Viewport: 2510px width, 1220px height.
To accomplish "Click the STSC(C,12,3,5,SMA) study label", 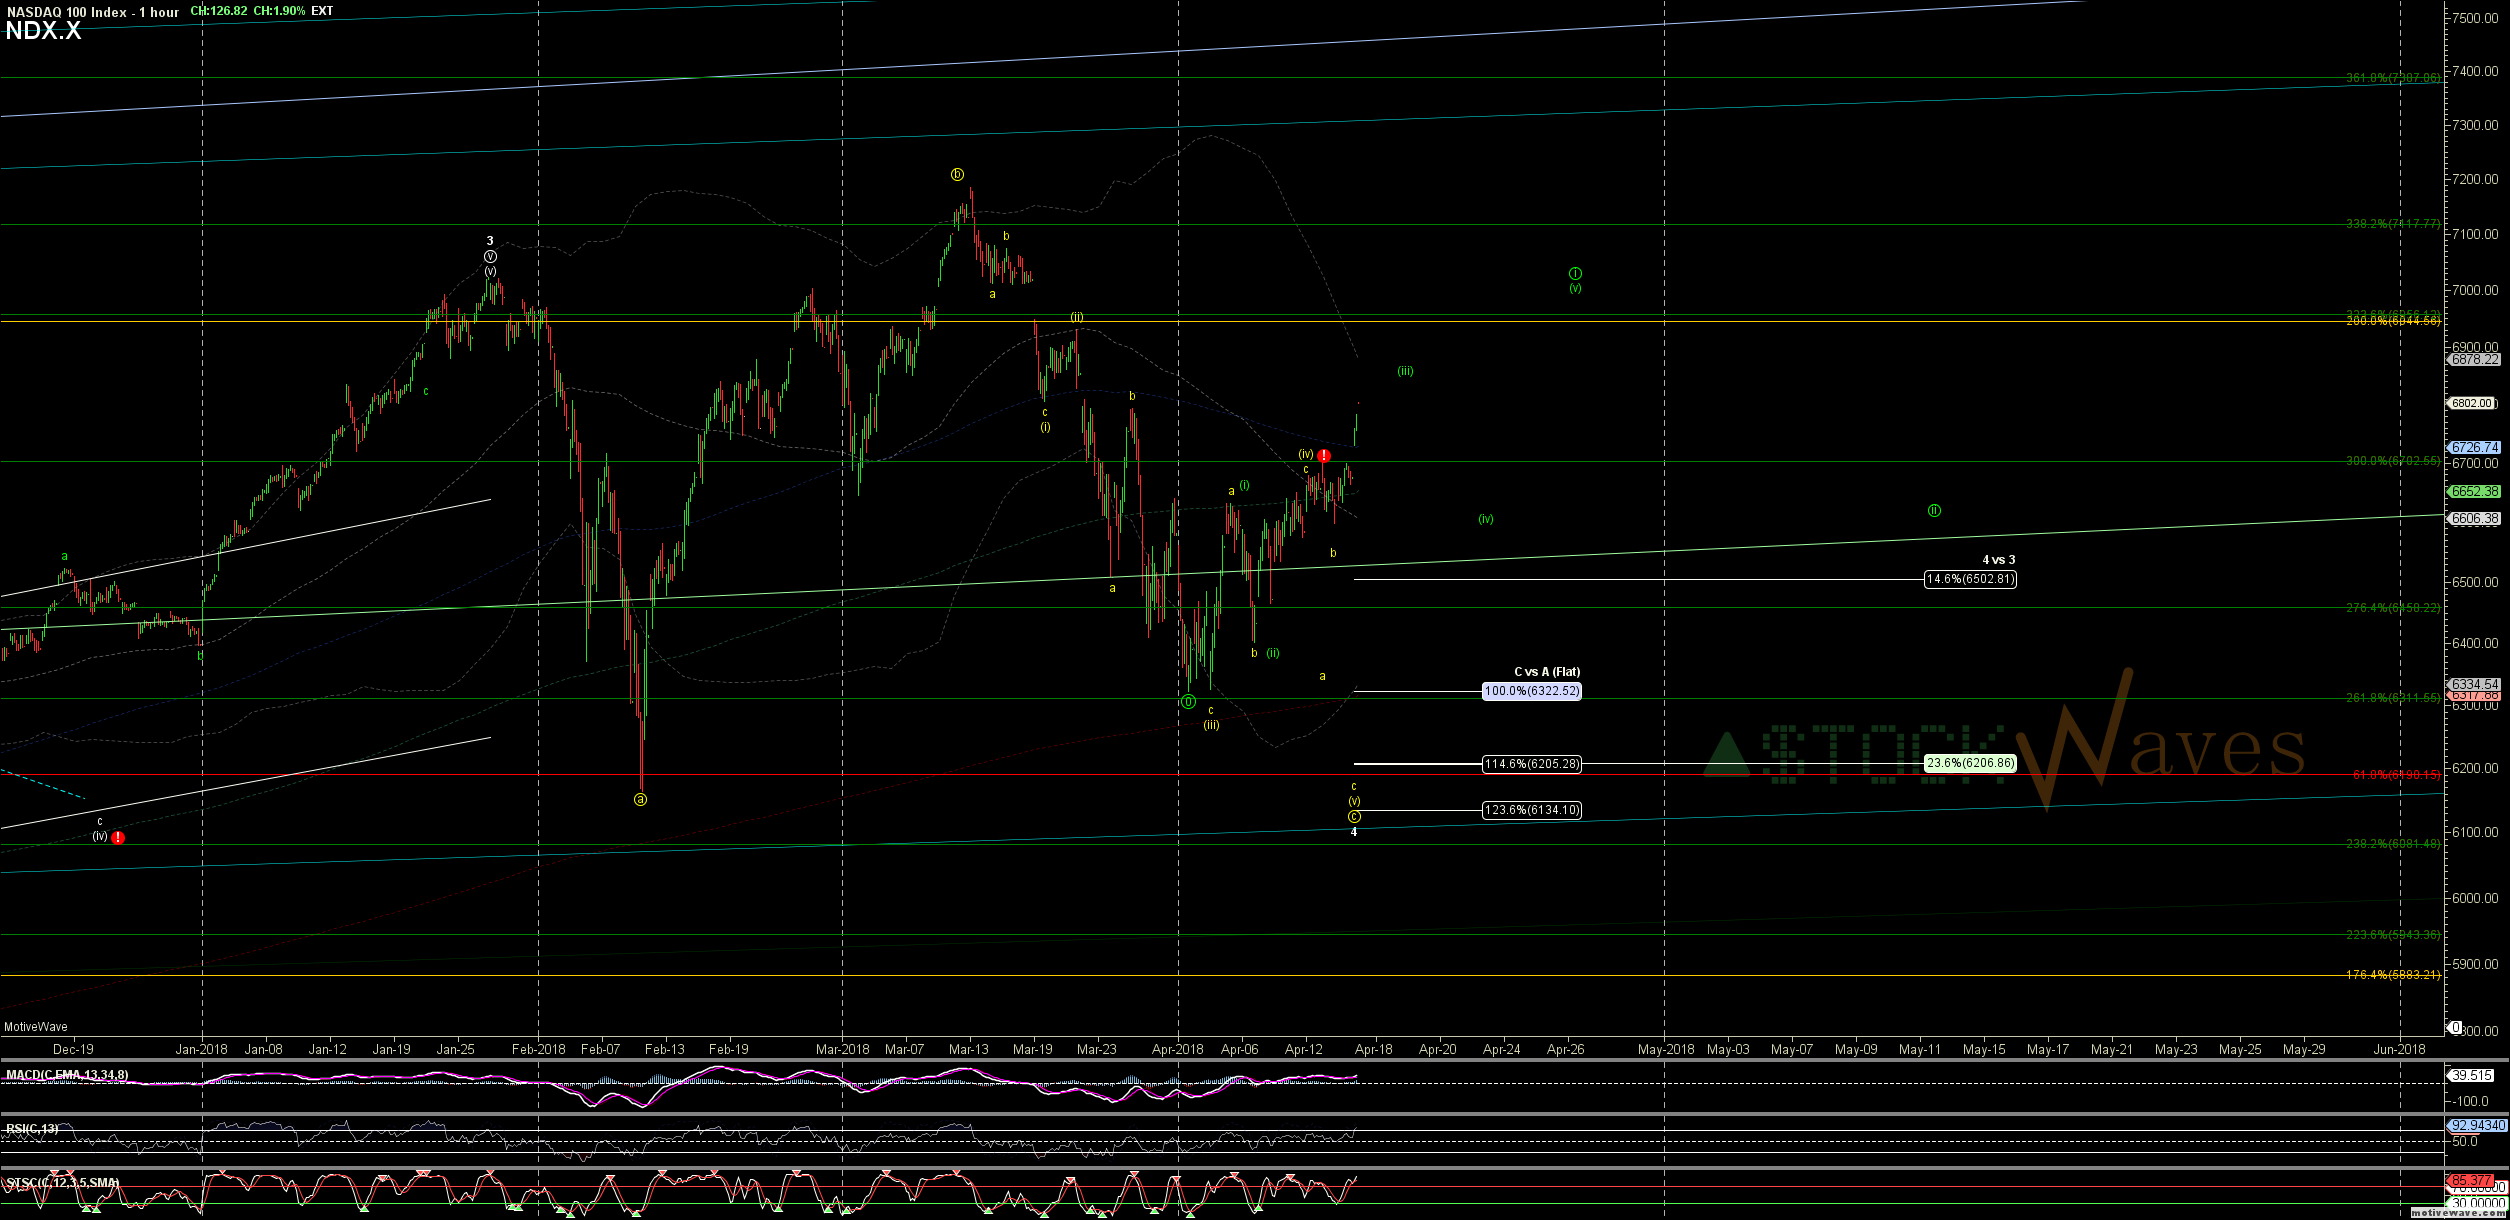I will (x=63, y=1183).
